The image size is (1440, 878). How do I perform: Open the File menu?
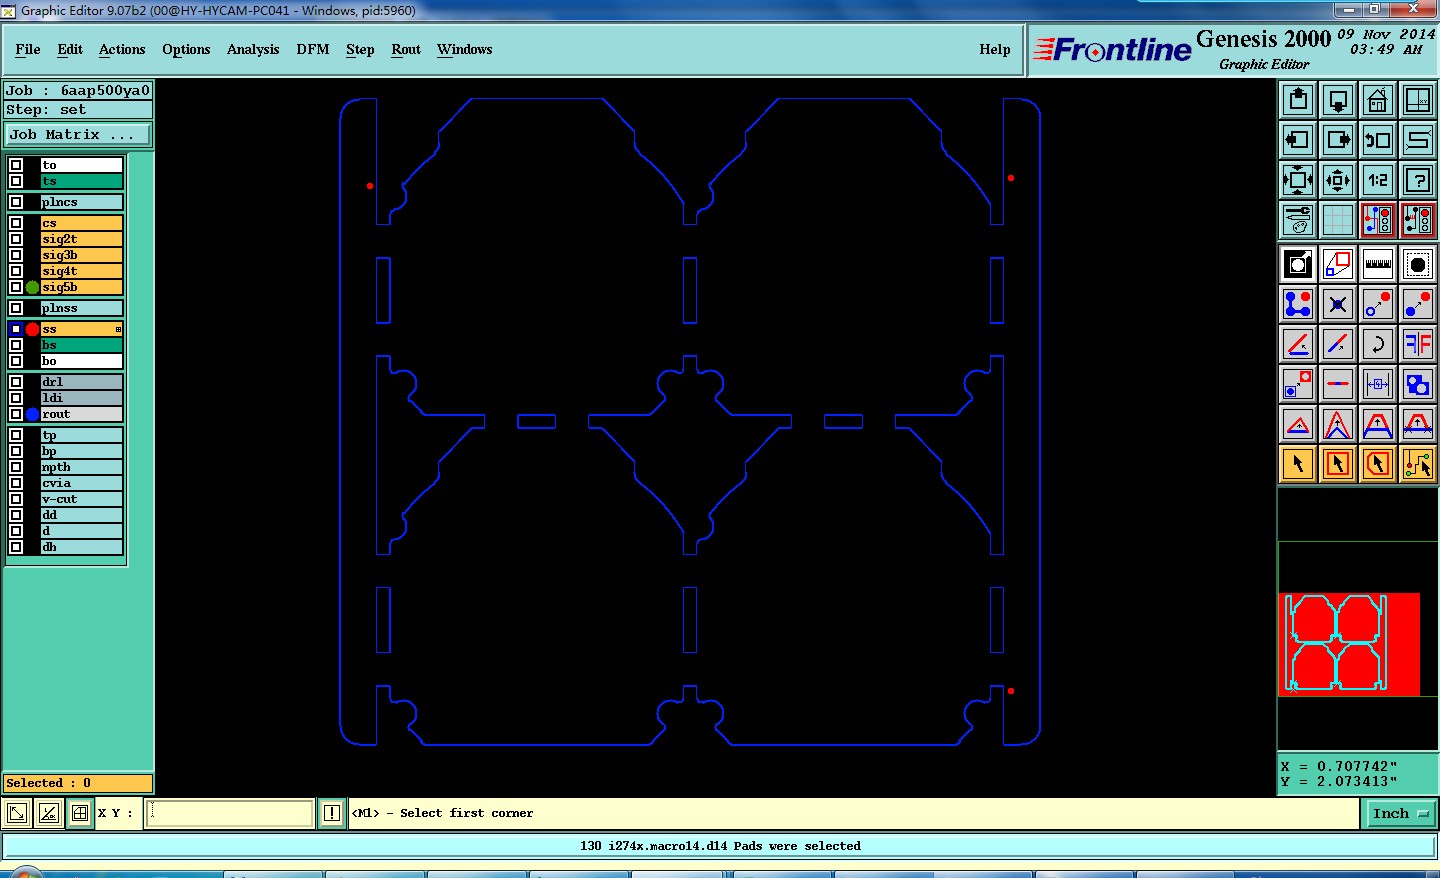(28, 49)
